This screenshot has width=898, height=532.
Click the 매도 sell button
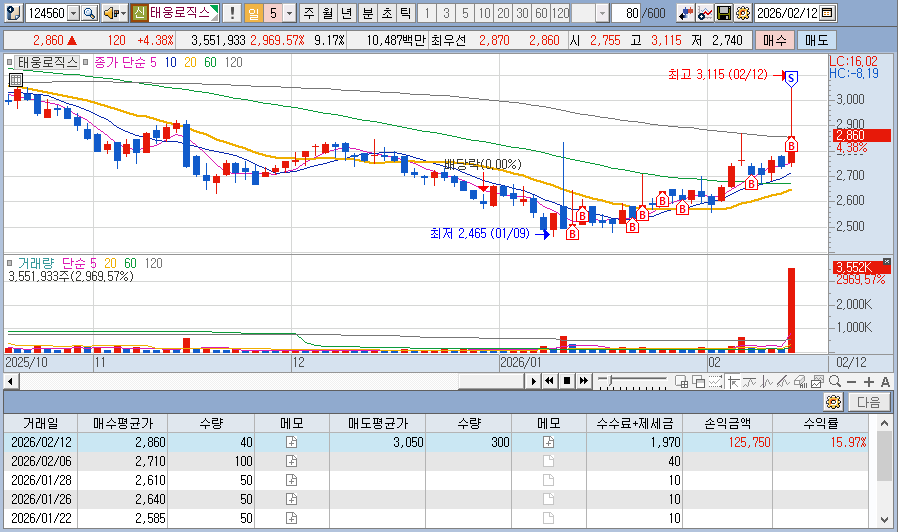[x=817, y=40]
